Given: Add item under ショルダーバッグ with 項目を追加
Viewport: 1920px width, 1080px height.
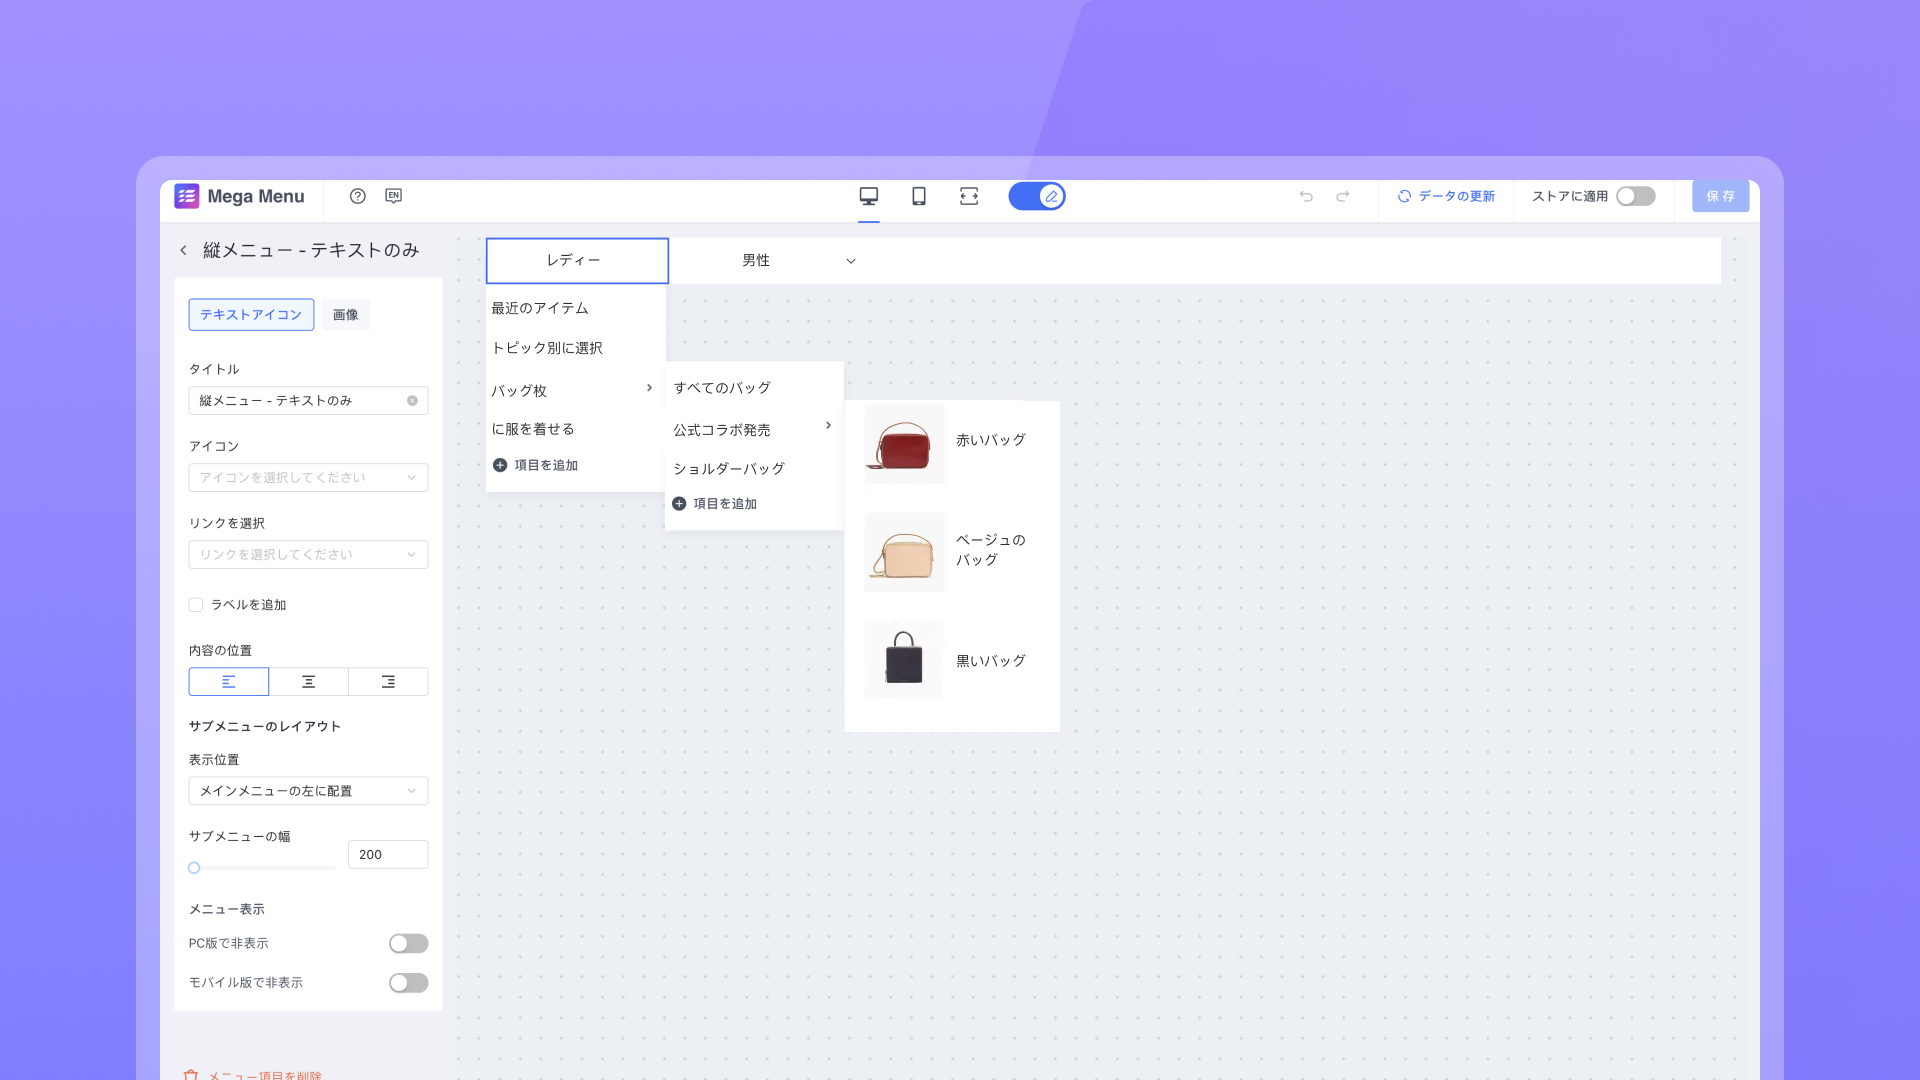Looking at the screenshot, I should (715, 504).
